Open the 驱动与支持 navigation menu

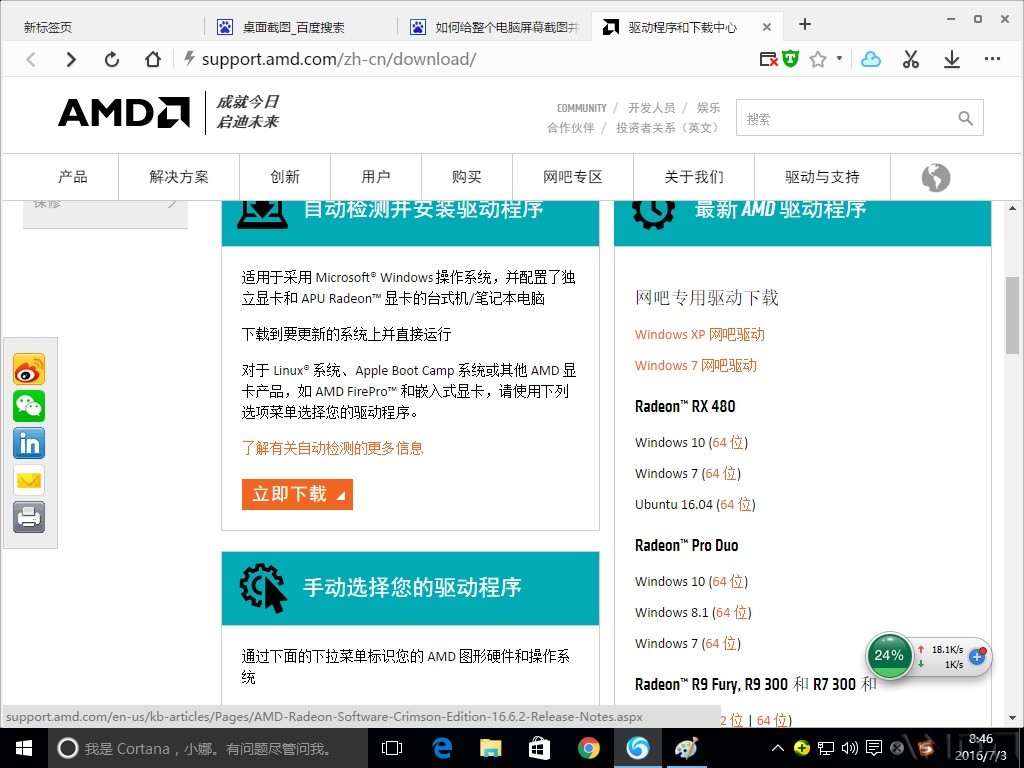pos(822,177)
